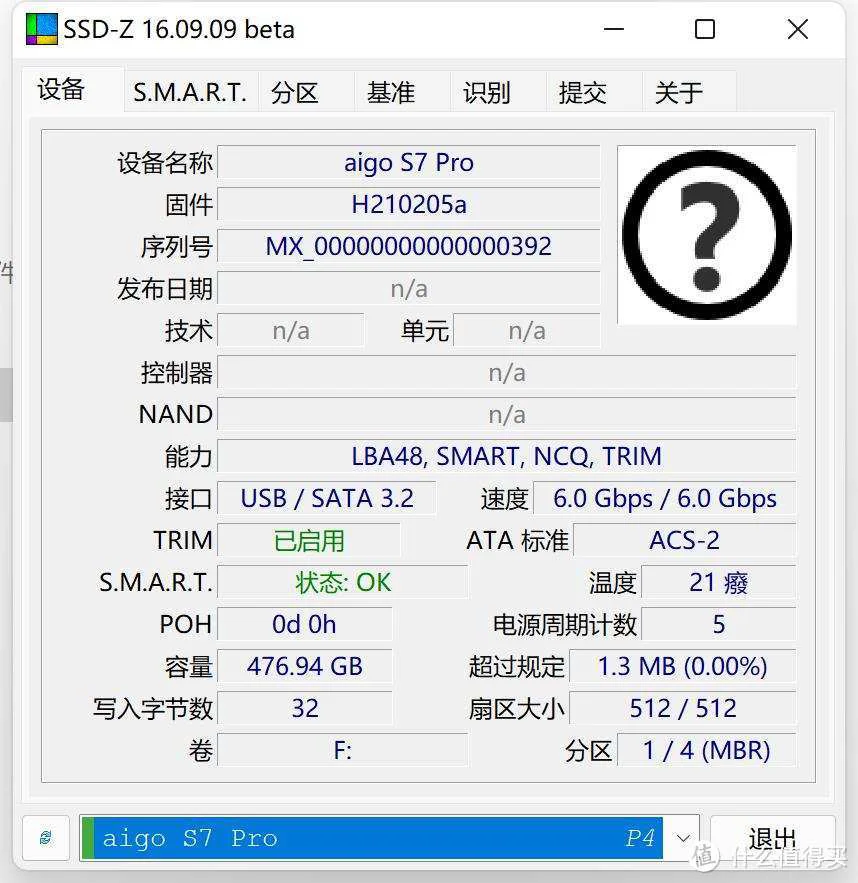
Task: Close the SSD-Z window
Action: coord(798,29)
